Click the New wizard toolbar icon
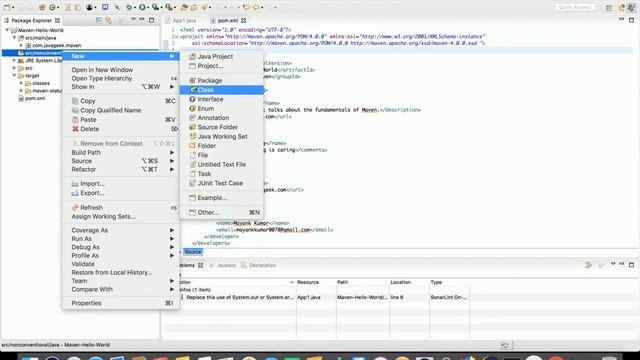The width and height of the screenshot is (640, 360). point(7,7)
